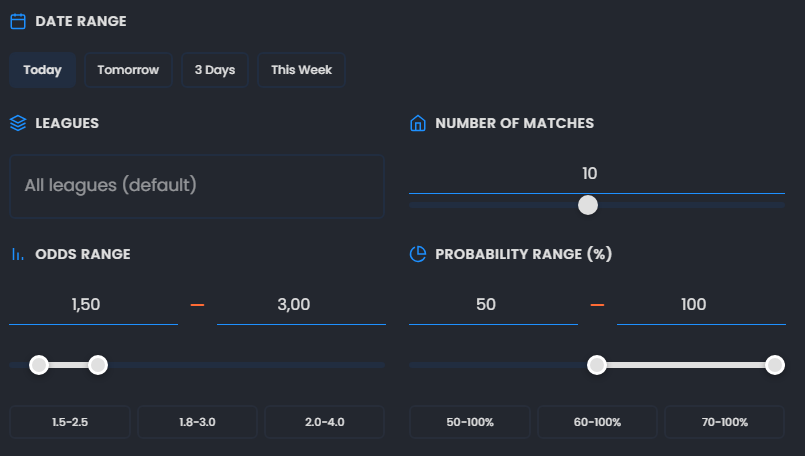Set probability preset to 50-100%
805x456 pixels.
point(470,422)
